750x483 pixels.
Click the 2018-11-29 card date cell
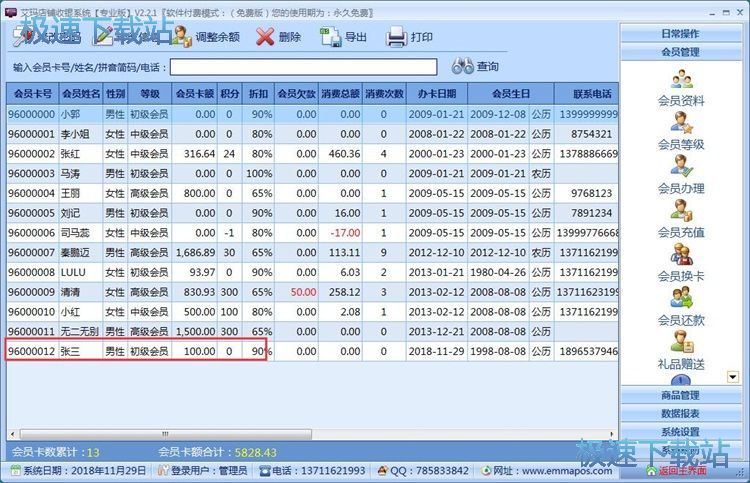tap(436, 351)
